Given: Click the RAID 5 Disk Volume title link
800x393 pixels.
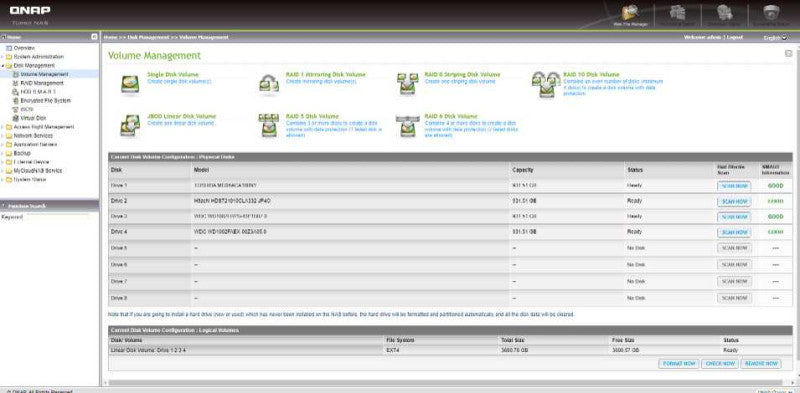Looking at the screenshot, I should [312, 116].
